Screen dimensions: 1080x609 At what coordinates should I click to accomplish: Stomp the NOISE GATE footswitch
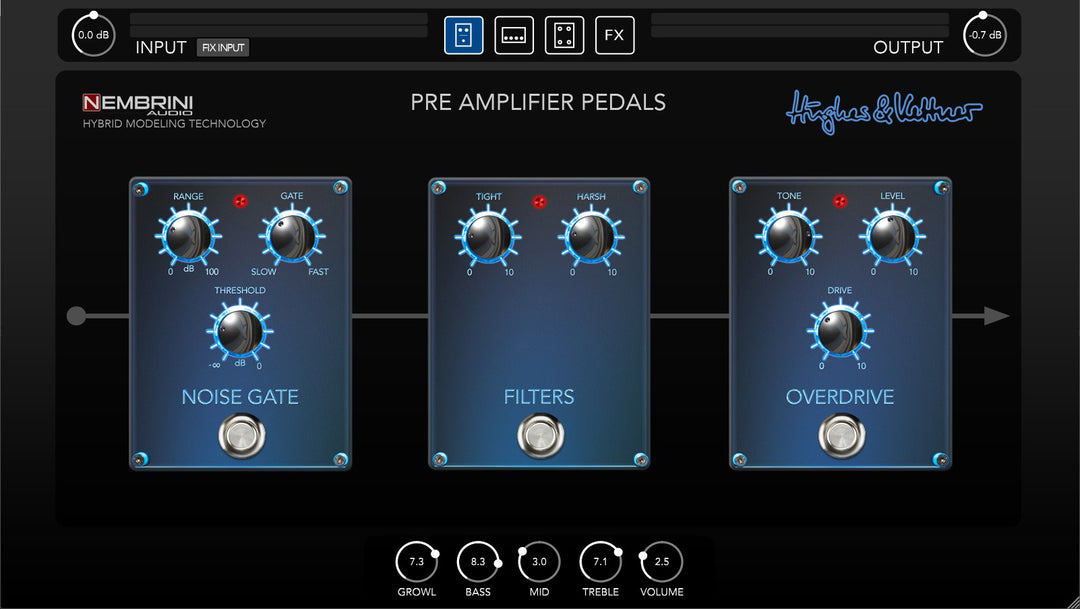(240, 434)
